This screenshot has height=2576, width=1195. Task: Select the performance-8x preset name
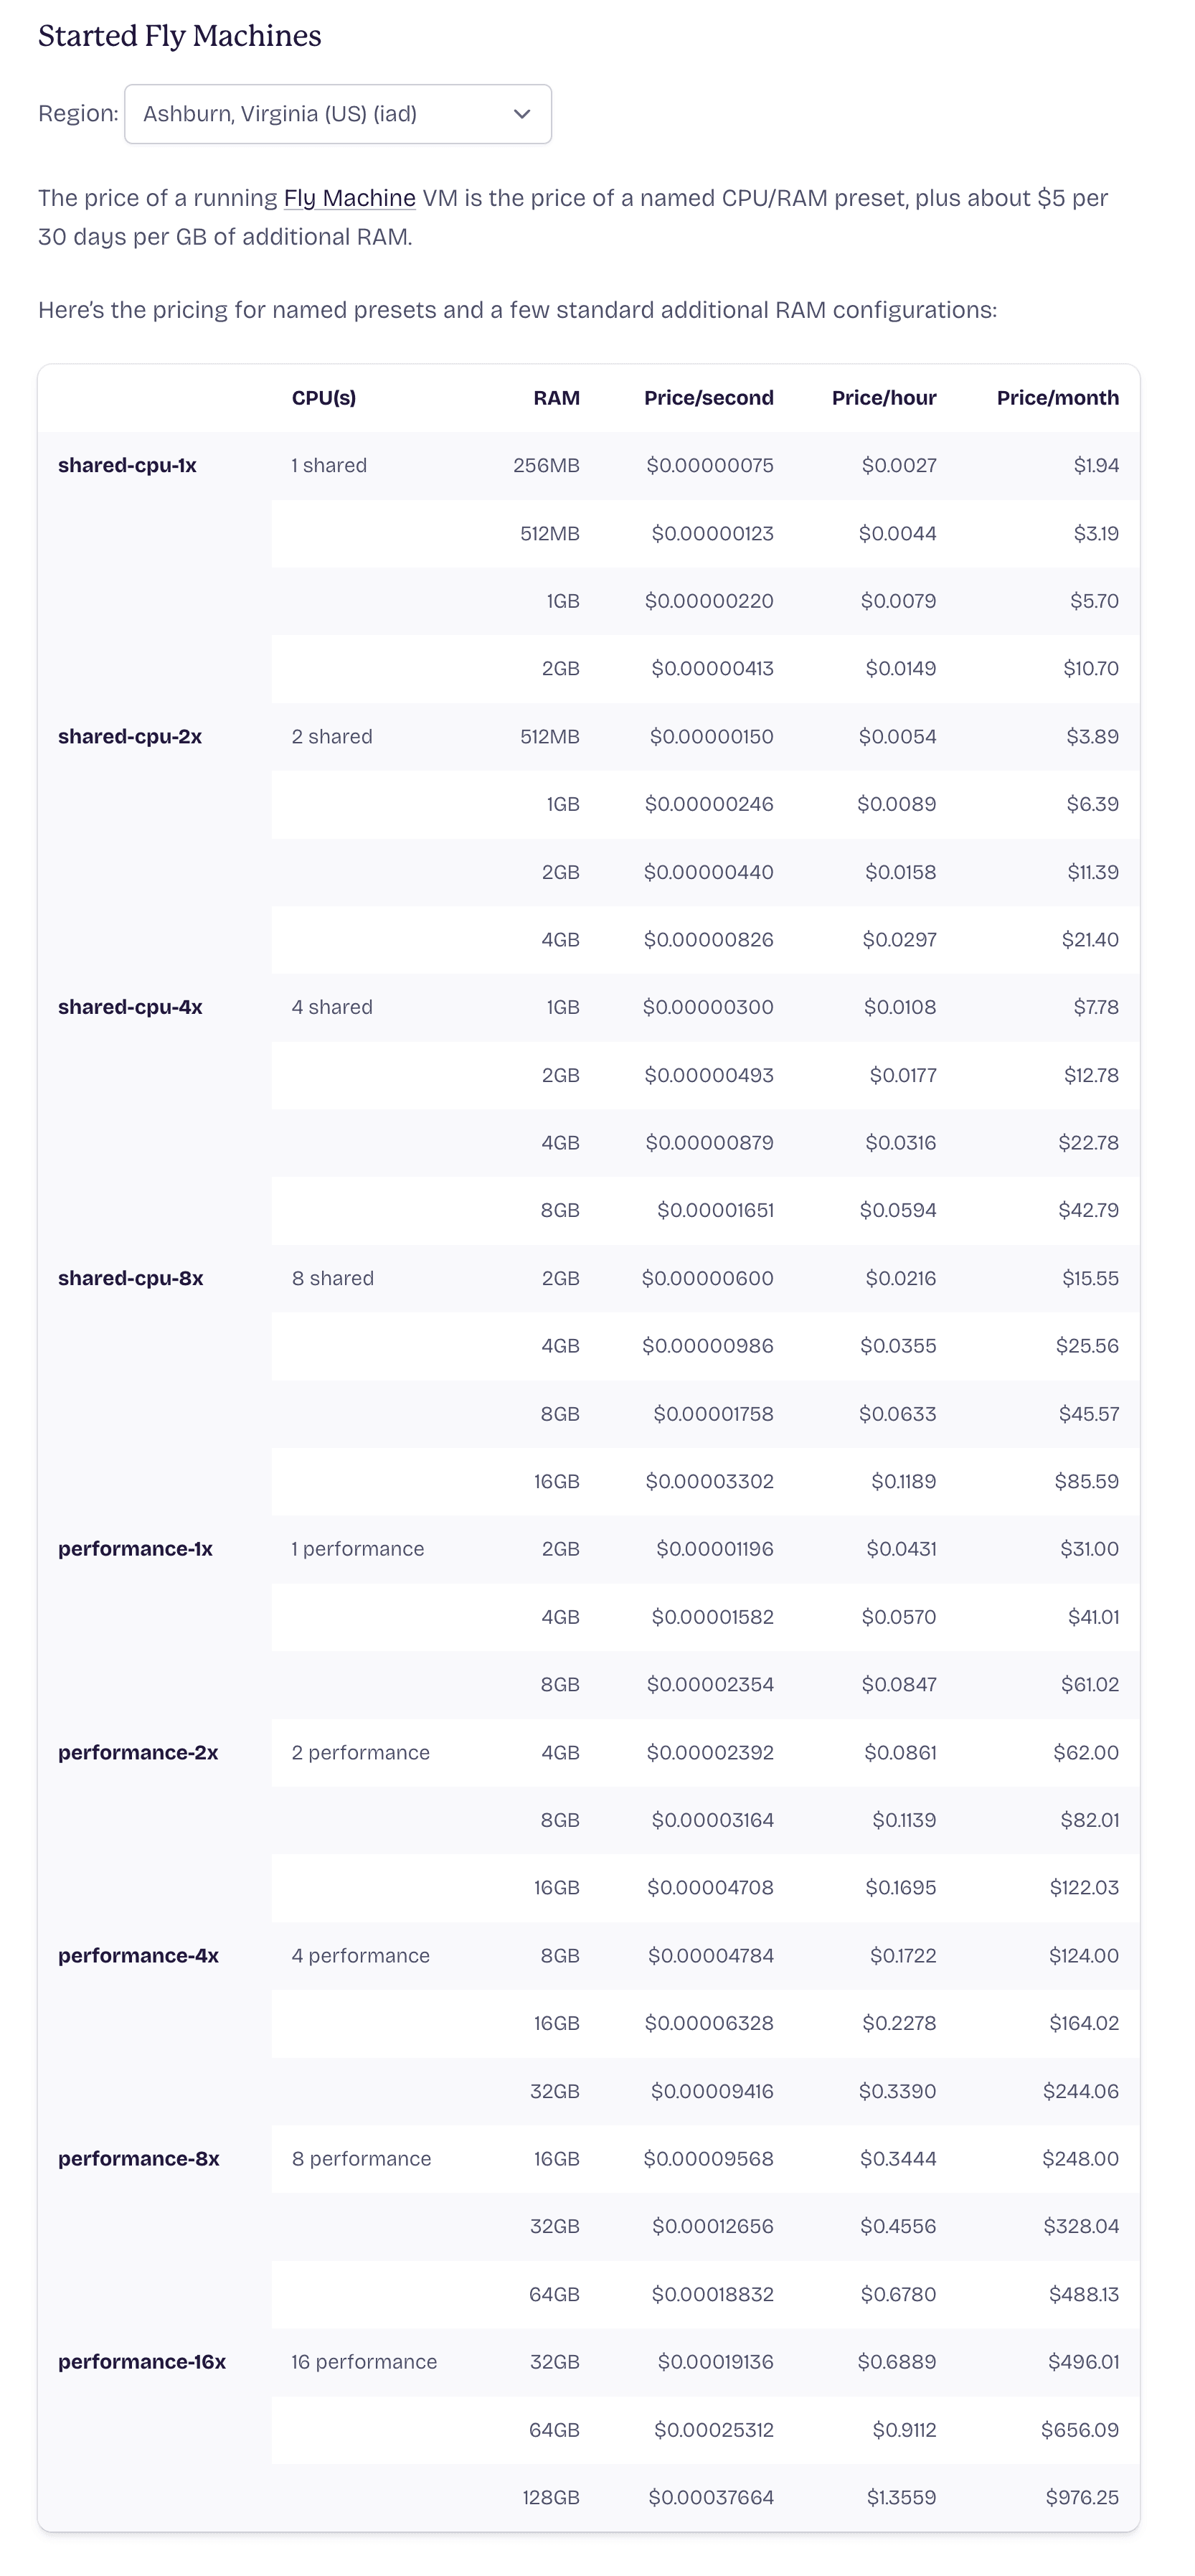click(x=138, y=2158)
